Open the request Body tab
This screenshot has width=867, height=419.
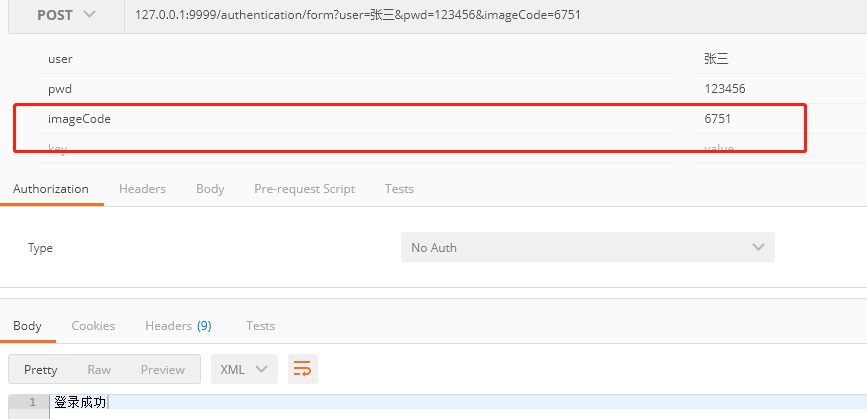coord(210,188)
